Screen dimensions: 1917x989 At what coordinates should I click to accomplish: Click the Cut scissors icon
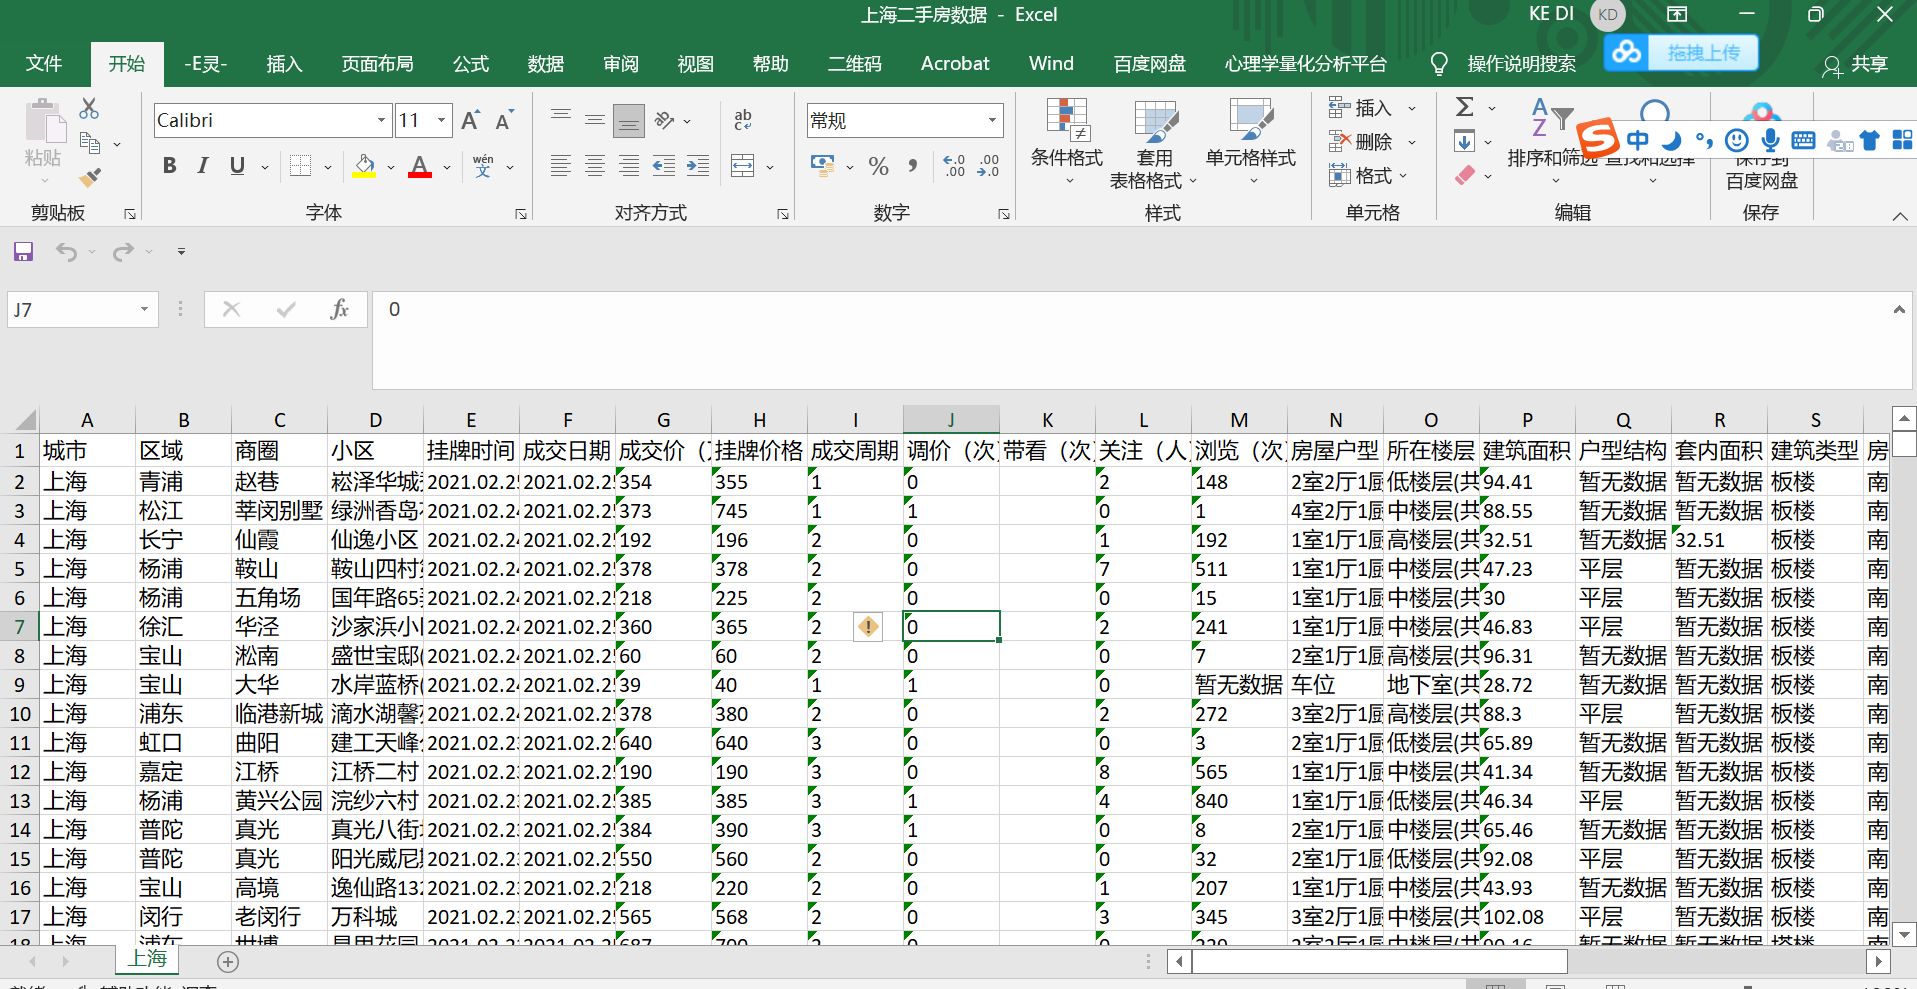point(90,108)
